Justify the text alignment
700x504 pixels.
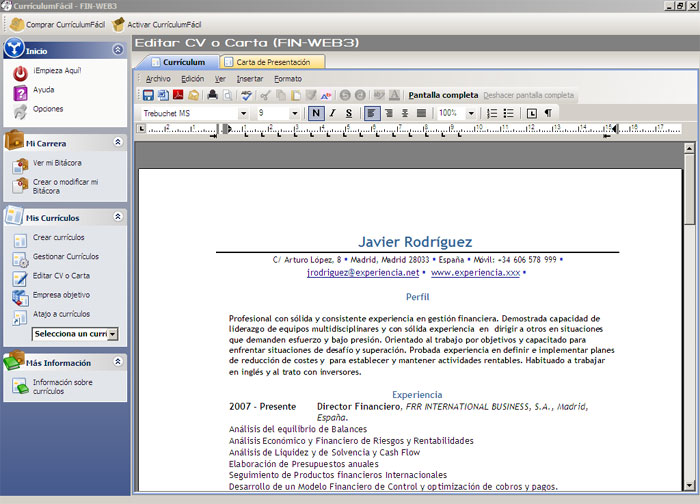pyautogui.click(x=421, y=113)
